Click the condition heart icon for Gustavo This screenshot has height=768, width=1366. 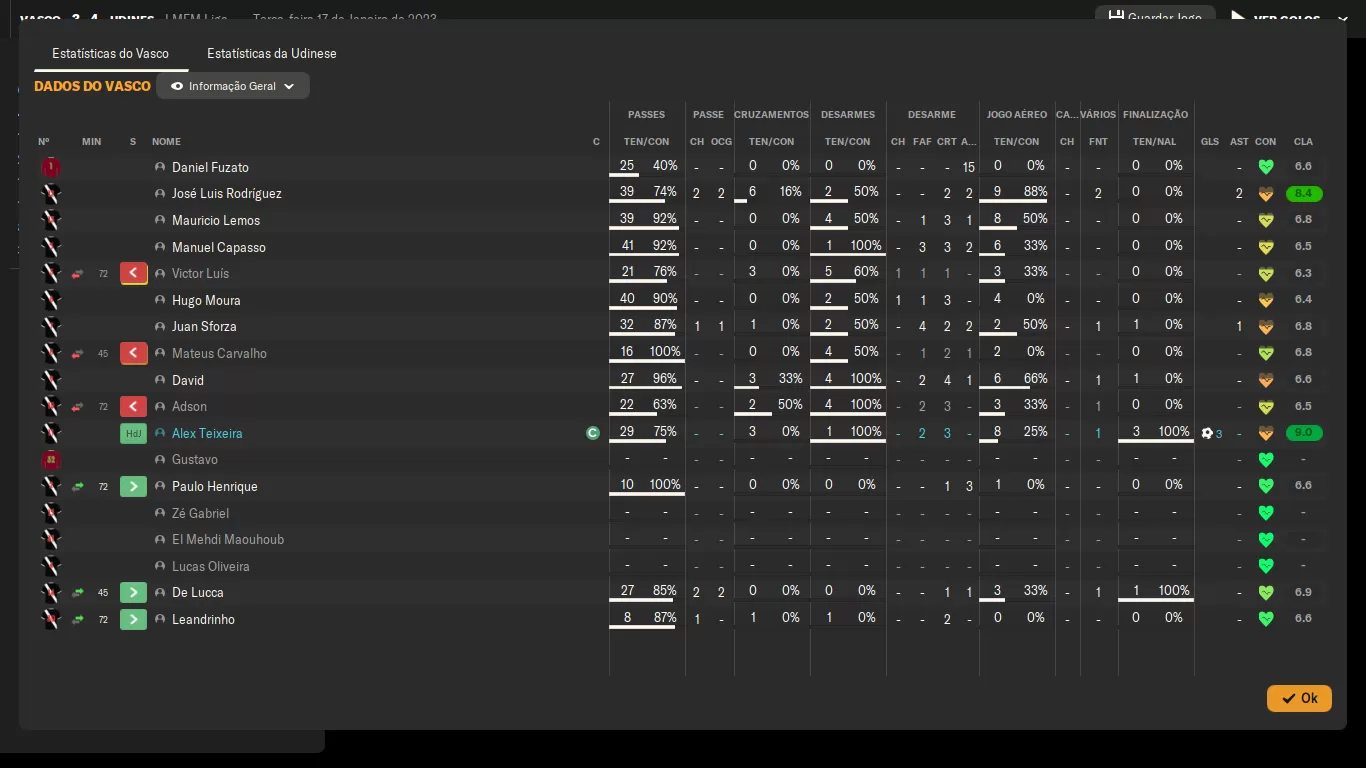tap(1265, 460)
